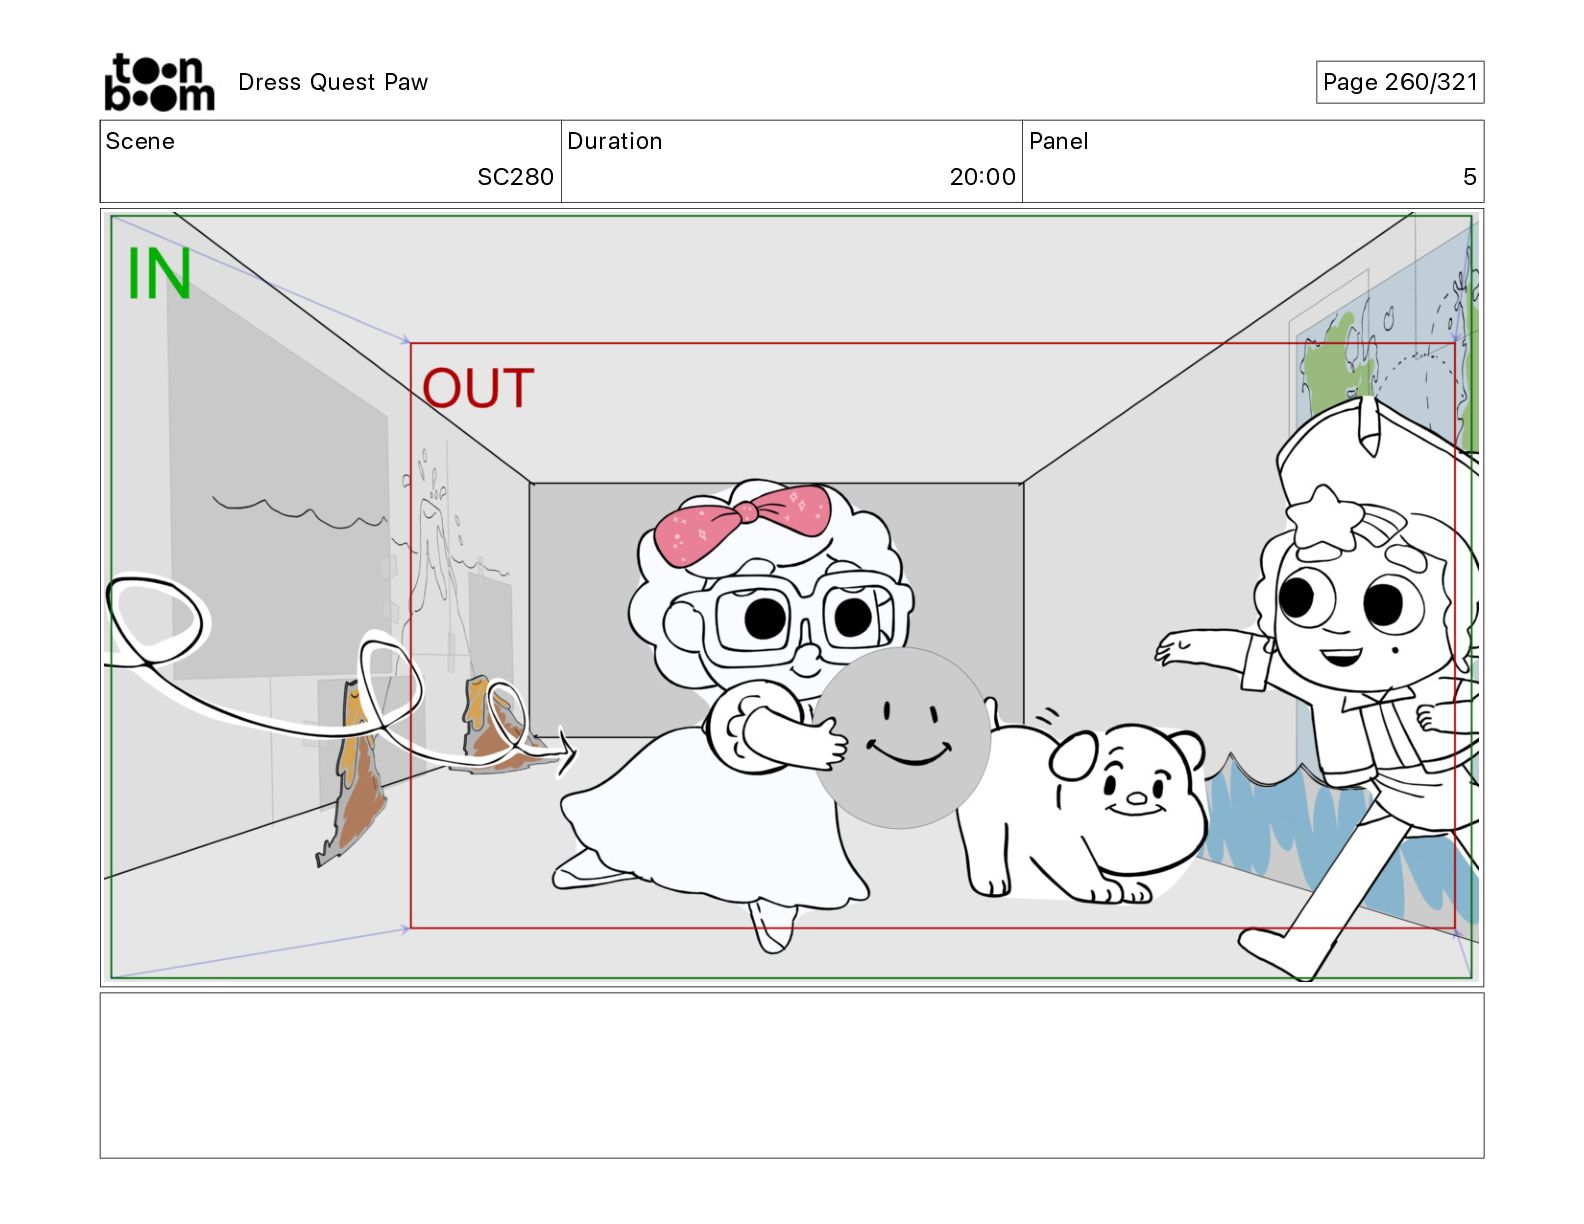Viewport: 1584px width, 1224px height.
Task: Select the 'Duration' header label
Action: click(x=614, y=141)
